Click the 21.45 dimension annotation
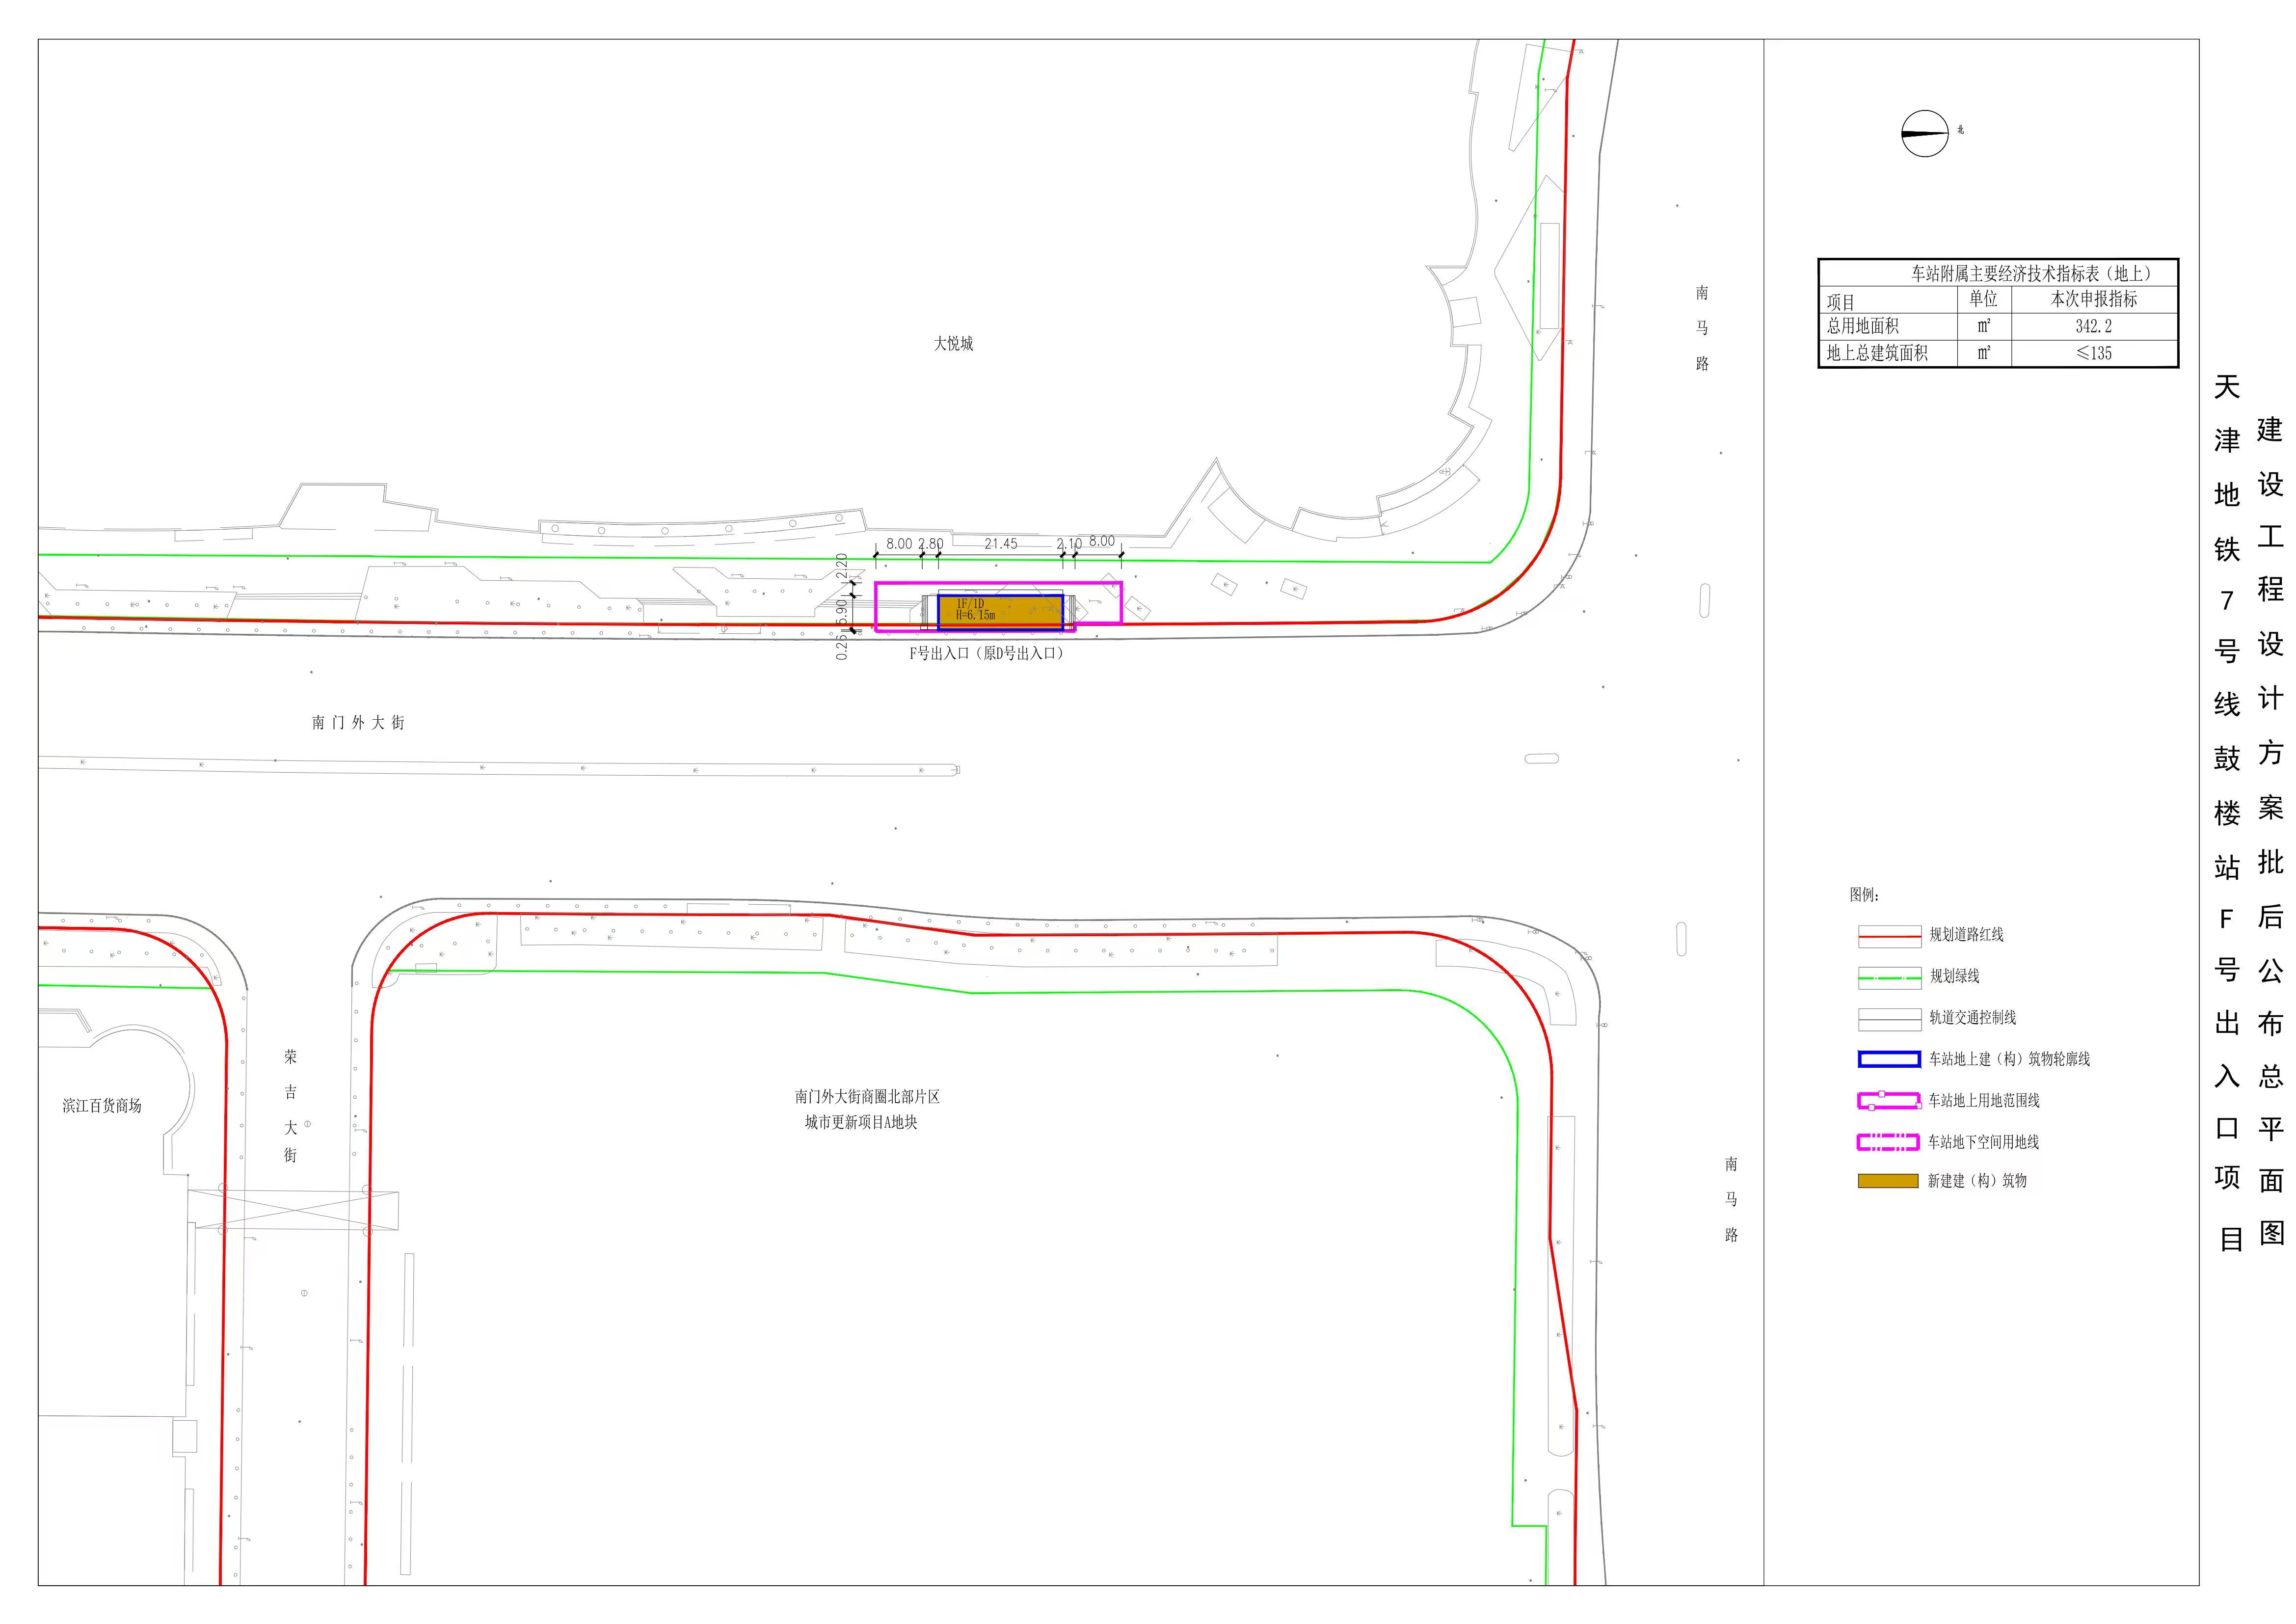This screenshot has height=1624, width=2296. tap(1000, 544)
